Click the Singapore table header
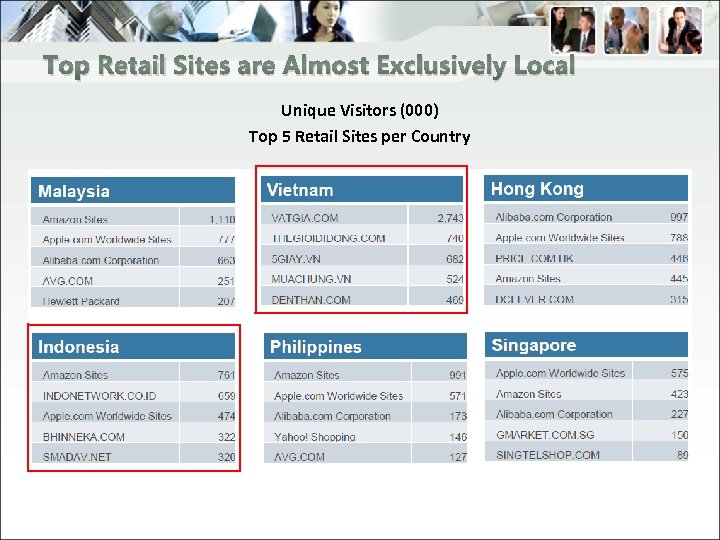Image resolution: width=720 pixels, height=540 pixels. coord(586,345)
